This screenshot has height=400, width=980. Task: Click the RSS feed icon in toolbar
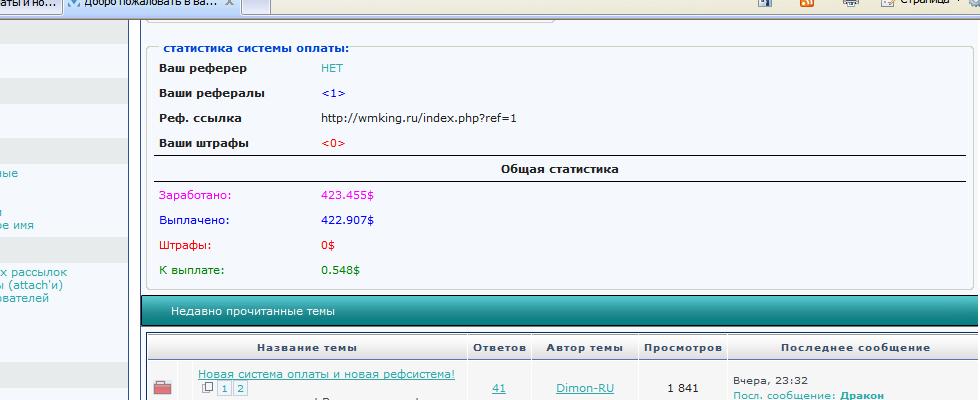806,3
